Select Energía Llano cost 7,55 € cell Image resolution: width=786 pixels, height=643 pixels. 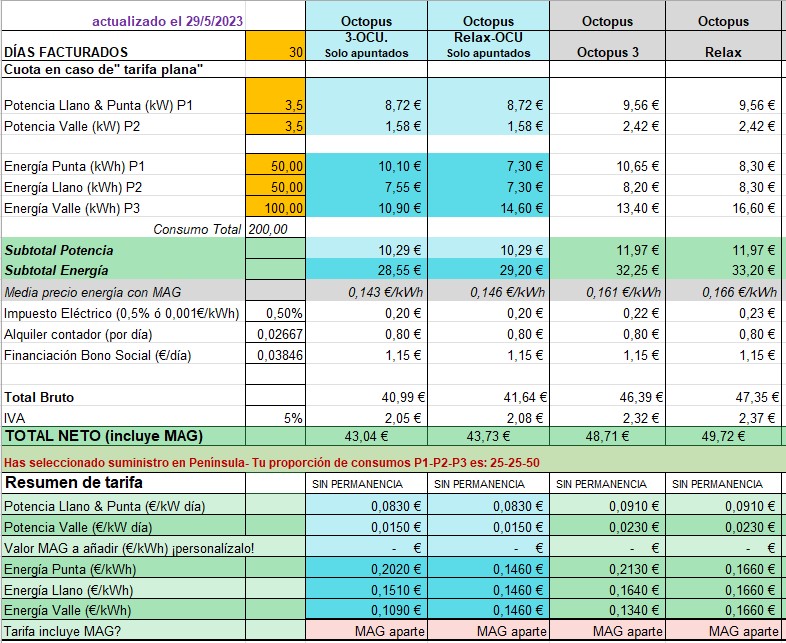tap(366, 185)
